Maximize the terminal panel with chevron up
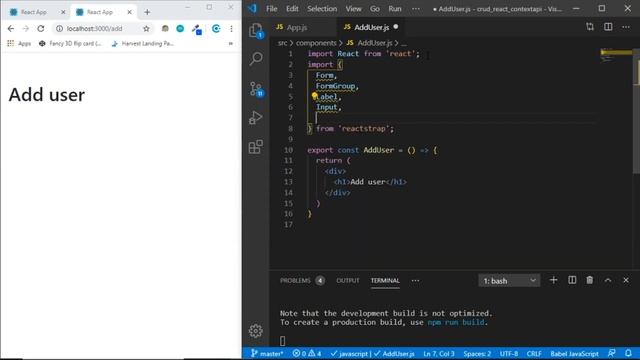 coord(608,280)
